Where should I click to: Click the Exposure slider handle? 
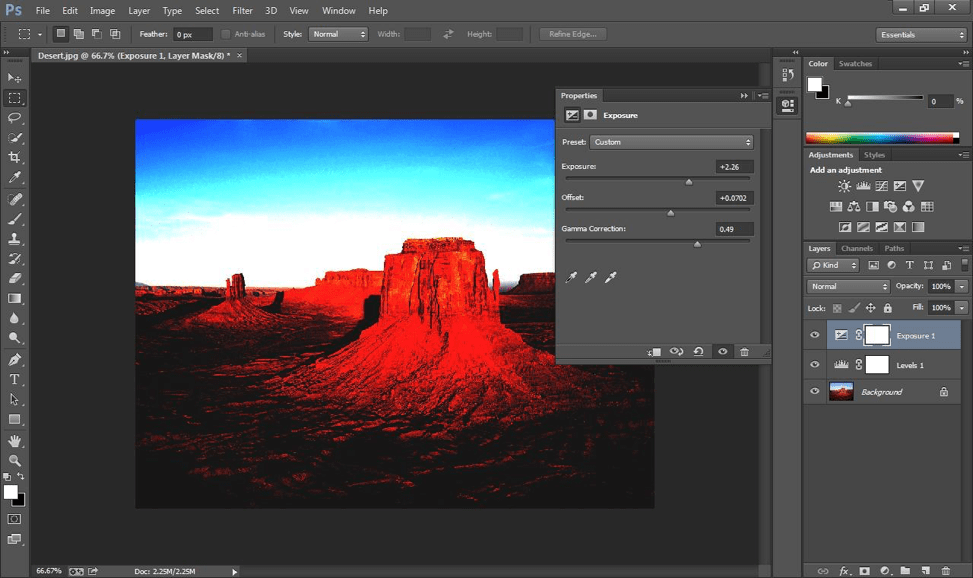pos(688,182)
